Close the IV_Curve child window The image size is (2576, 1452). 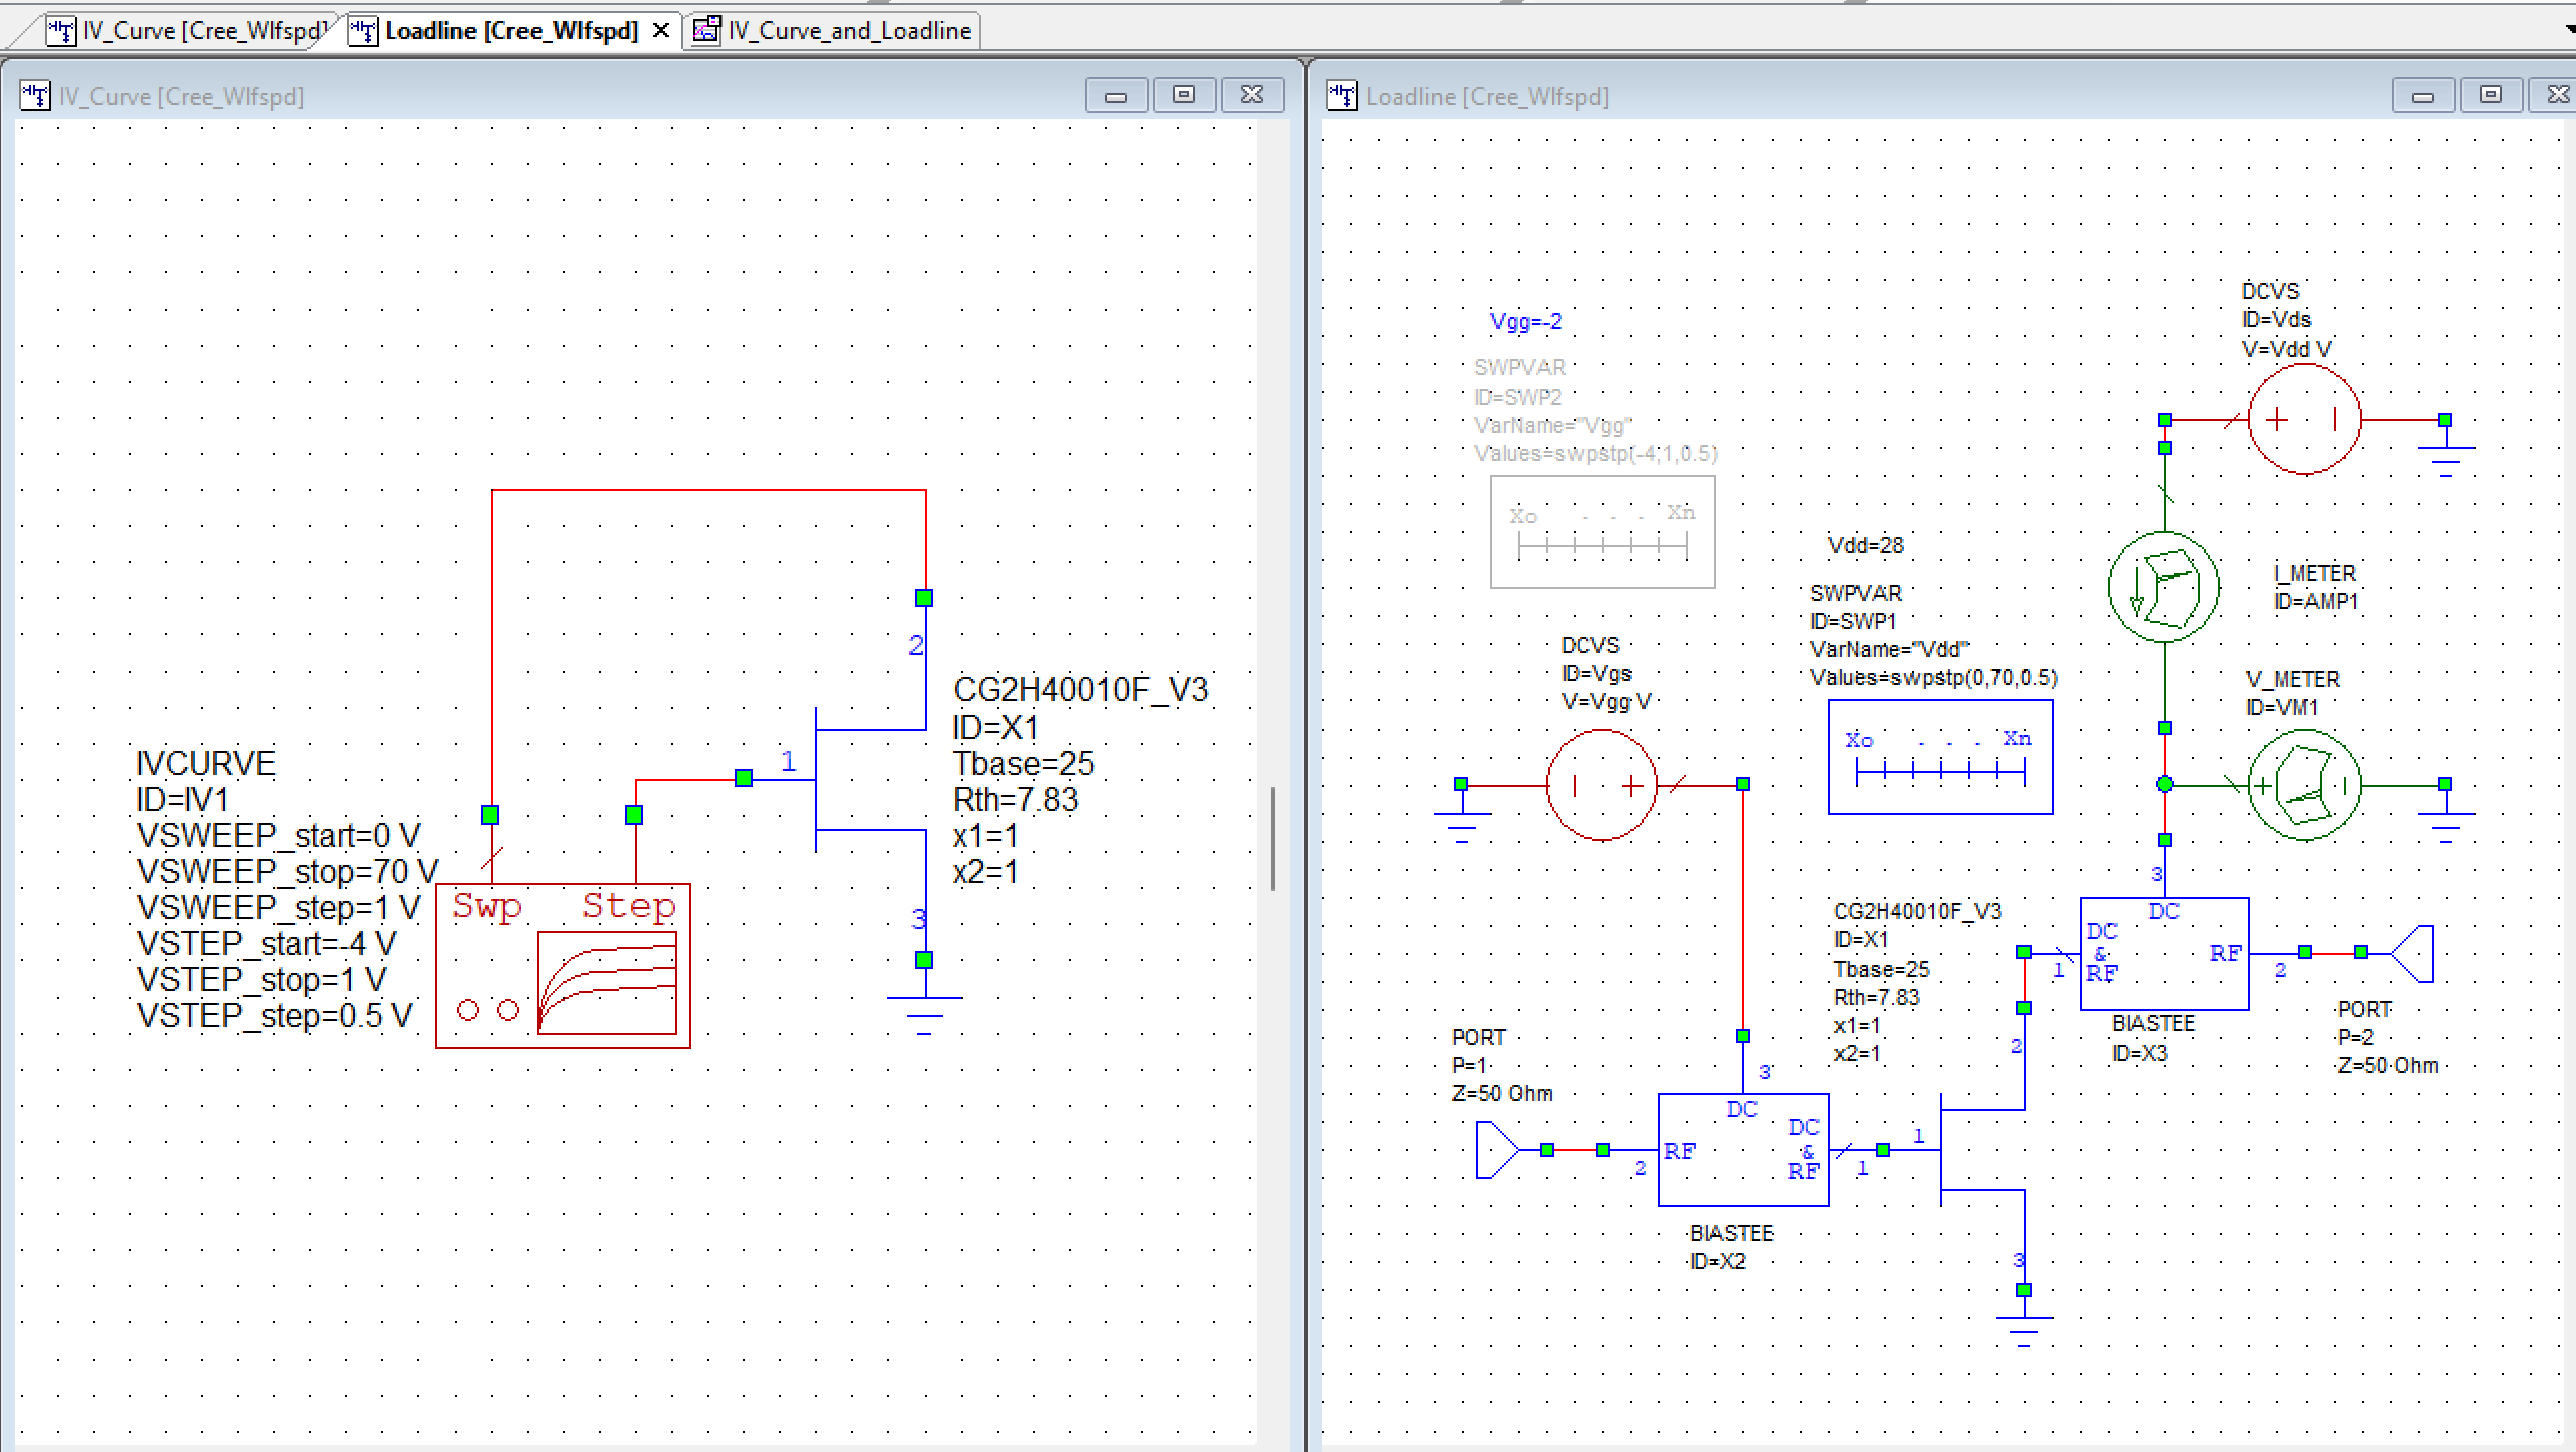pos(1252,95)
